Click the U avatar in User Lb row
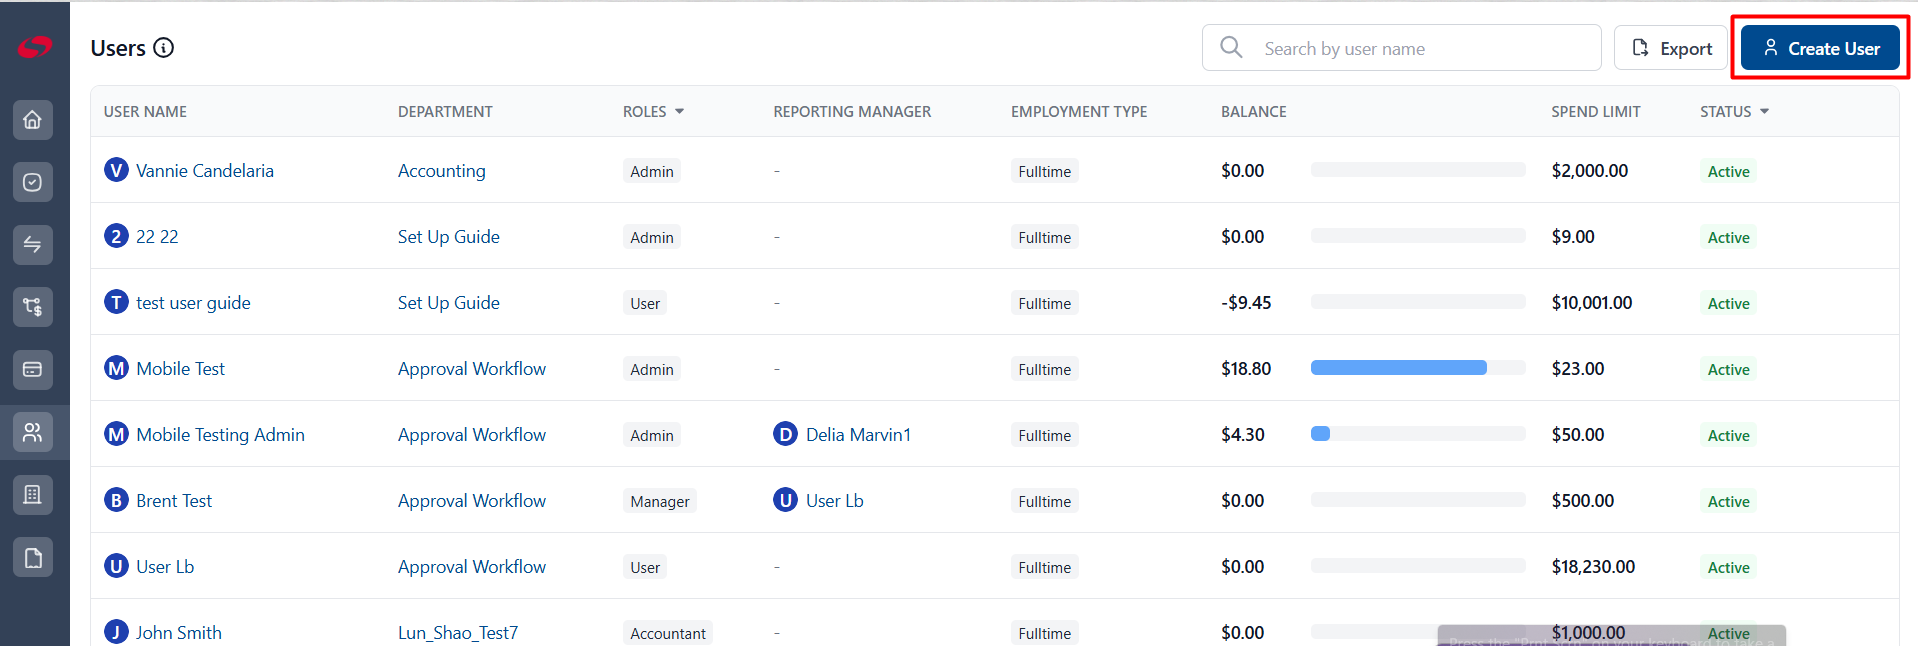The image size is (1918, 646). (x=116, y=566)
